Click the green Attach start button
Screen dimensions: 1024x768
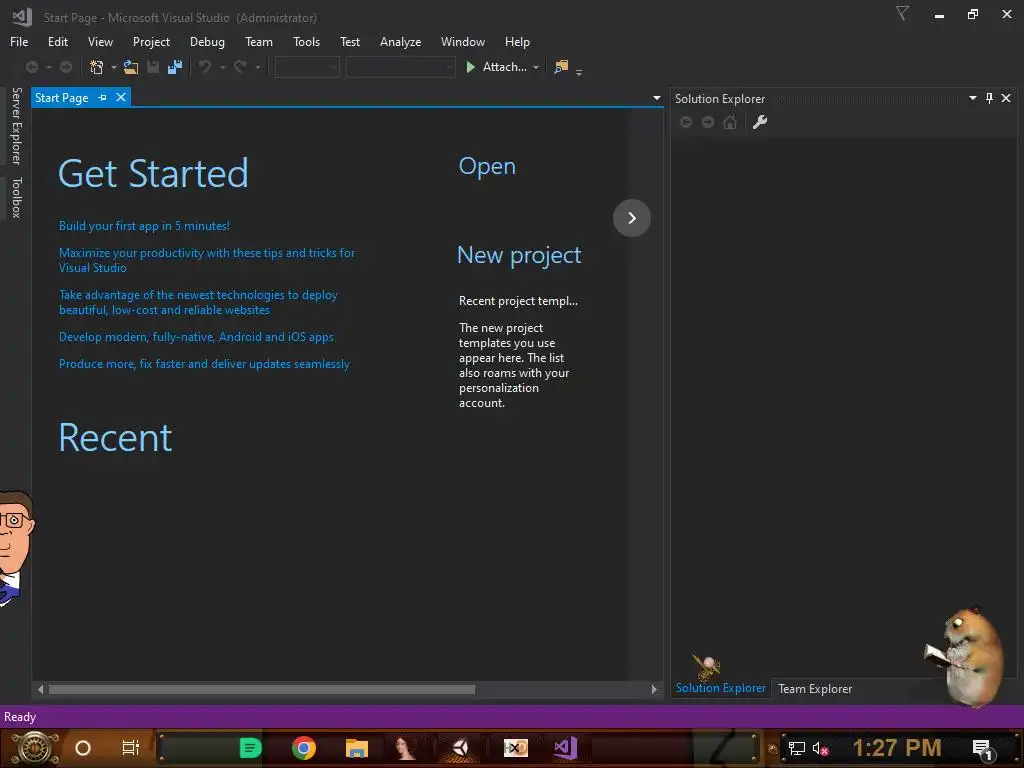[x=496, y=67]
